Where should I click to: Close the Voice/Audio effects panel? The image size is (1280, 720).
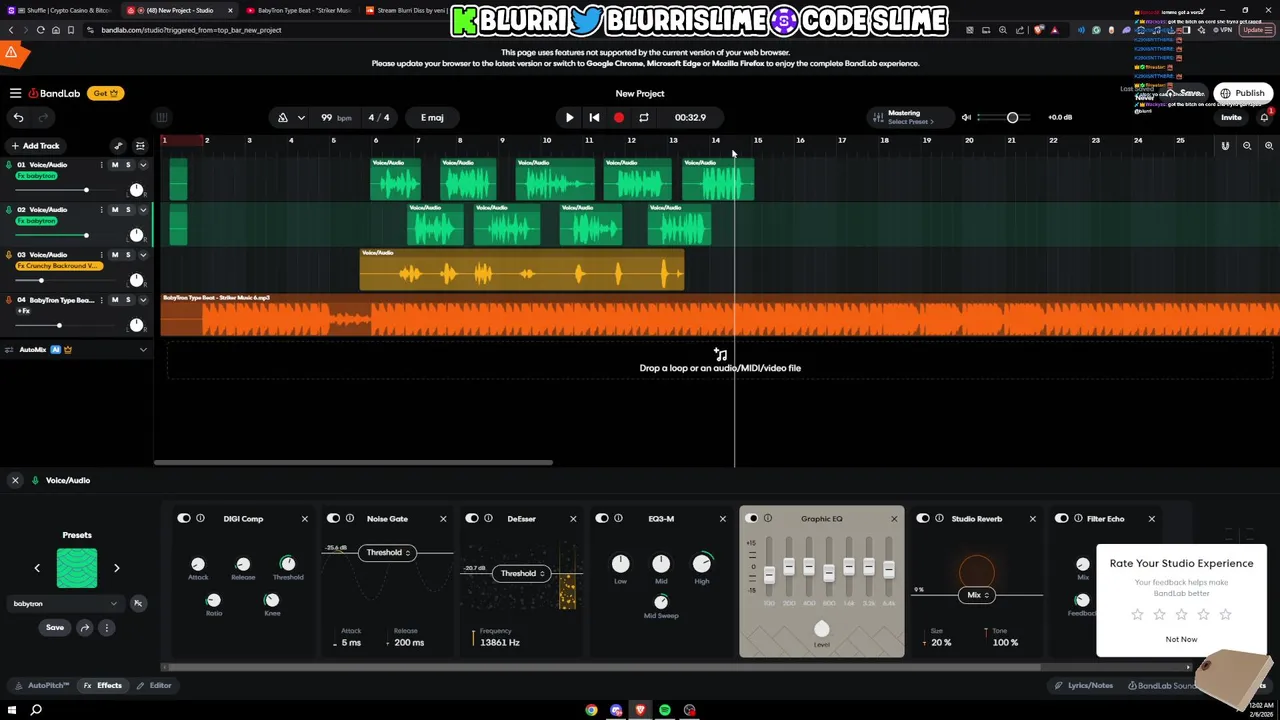point(15,481)
